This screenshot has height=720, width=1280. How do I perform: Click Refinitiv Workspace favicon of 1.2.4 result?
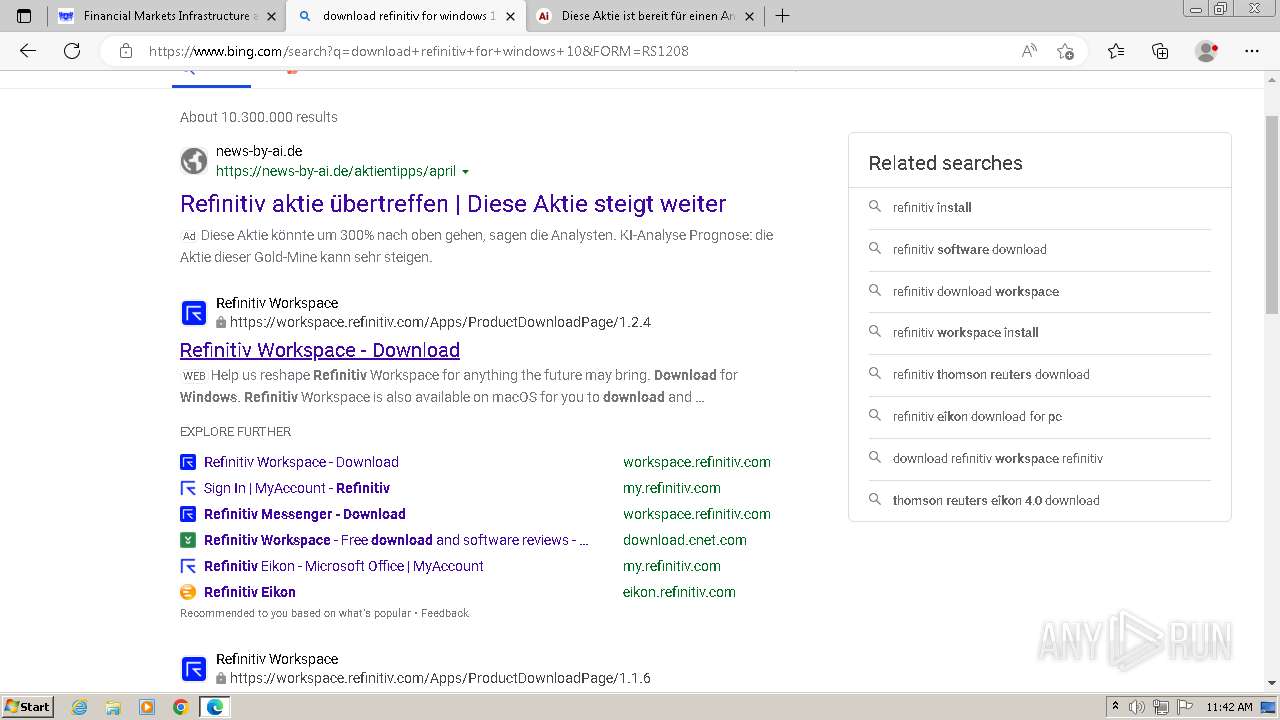pos(194,313)
